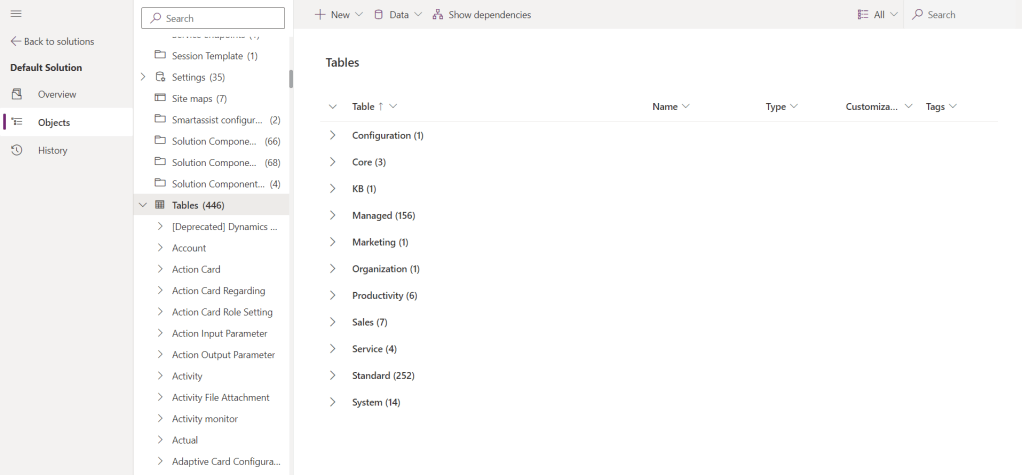Select the Objects icon in sidebar
The image size is (1022, 475).
point(17,122)
